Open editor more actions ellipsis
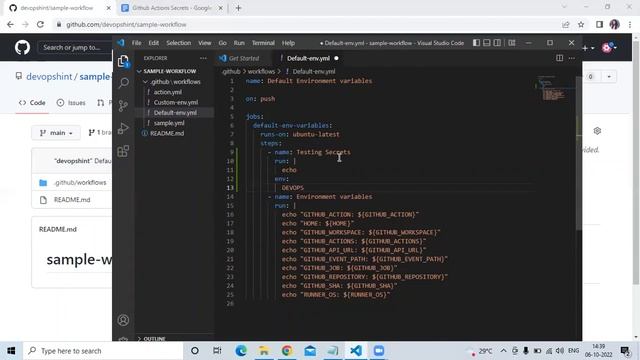The height and width of the screenshot is (360, 640). (572, 58)
